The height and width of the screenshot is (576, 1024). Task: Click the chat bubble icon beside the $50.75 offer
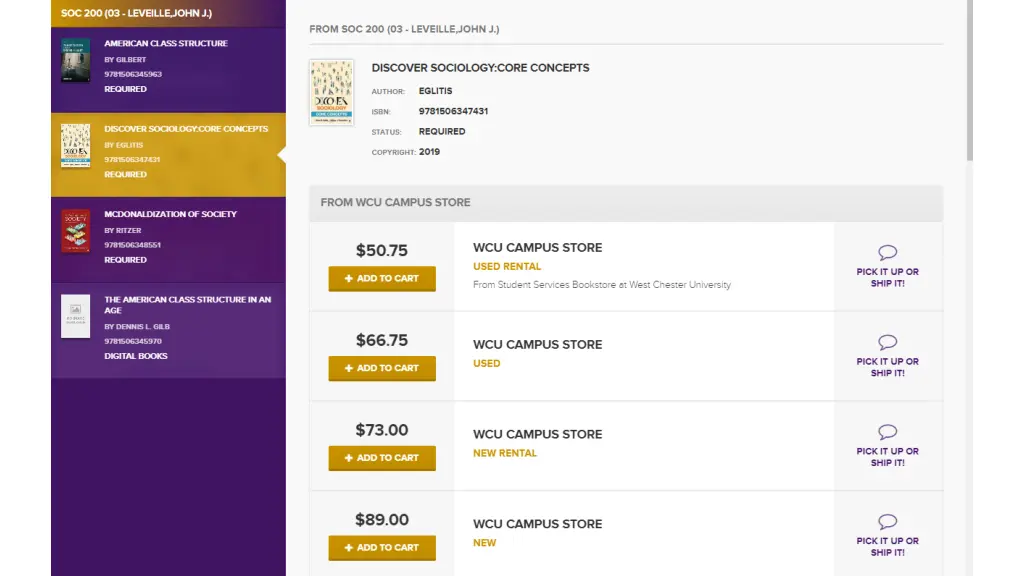click(x=887, y=253)
